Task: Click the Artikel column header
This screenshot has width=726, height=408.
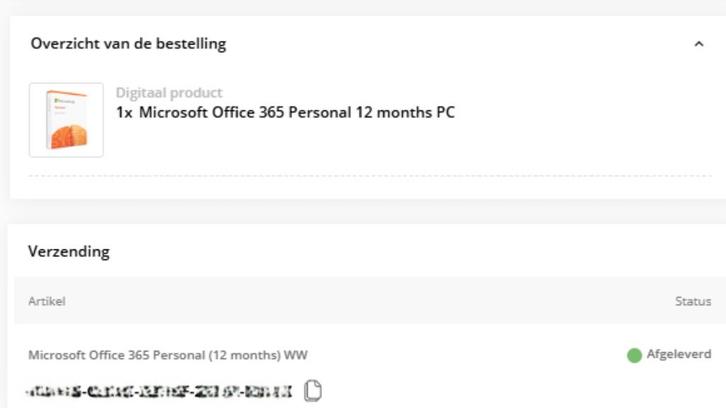Action: tap(47, 301)
